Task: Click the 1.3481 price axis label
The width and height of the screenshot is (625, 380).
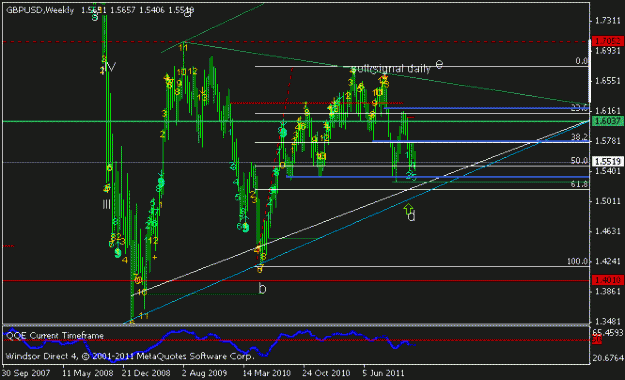Action: tap(607, 321)
